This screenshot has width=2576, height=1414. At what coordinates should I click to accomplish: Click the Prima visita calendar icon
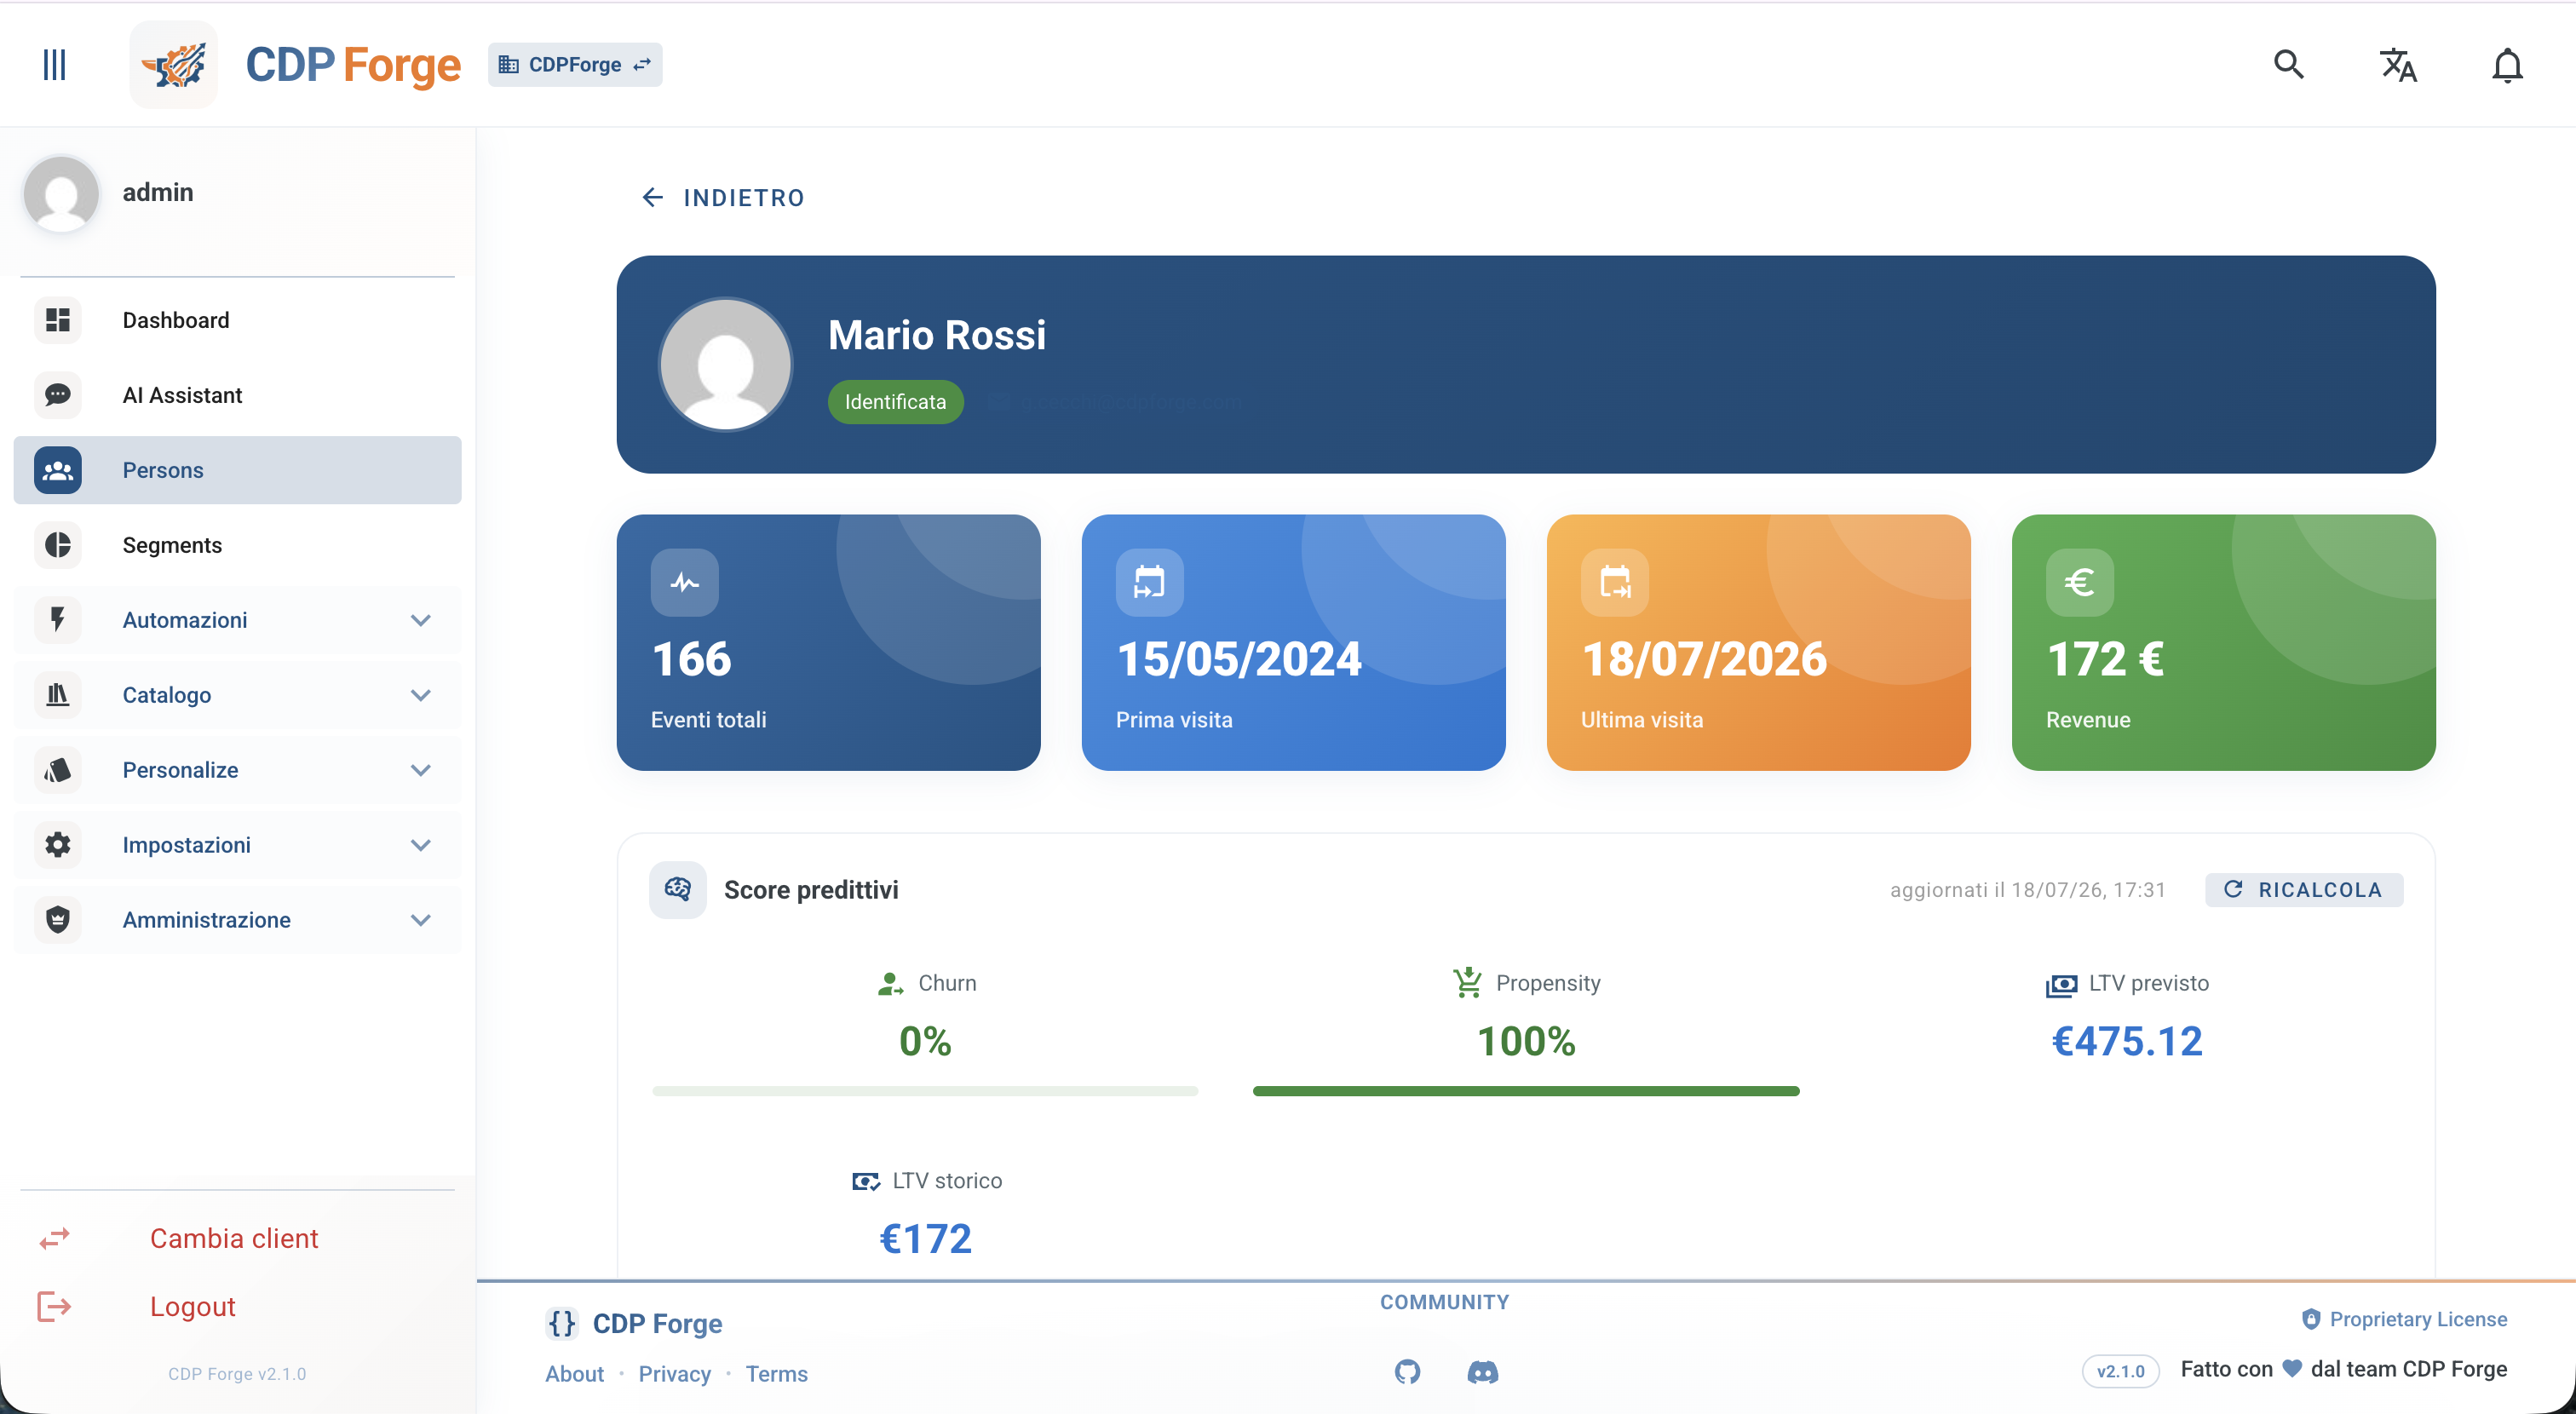[x=1150, y=582]
